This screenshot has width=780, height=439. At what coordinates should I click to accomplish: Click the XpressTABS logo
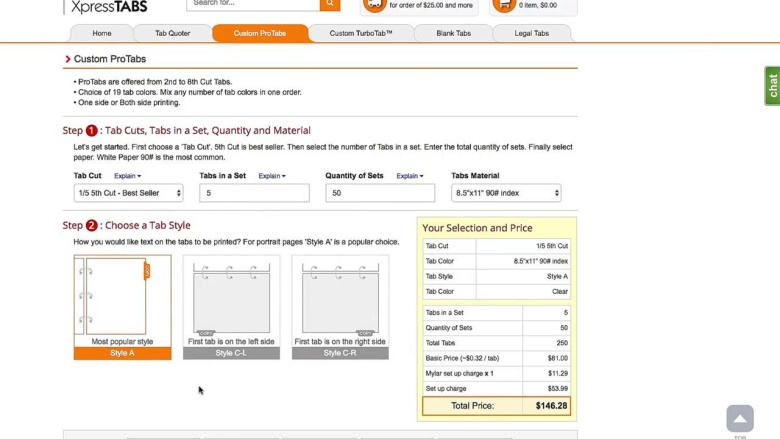tap(109, 6)
